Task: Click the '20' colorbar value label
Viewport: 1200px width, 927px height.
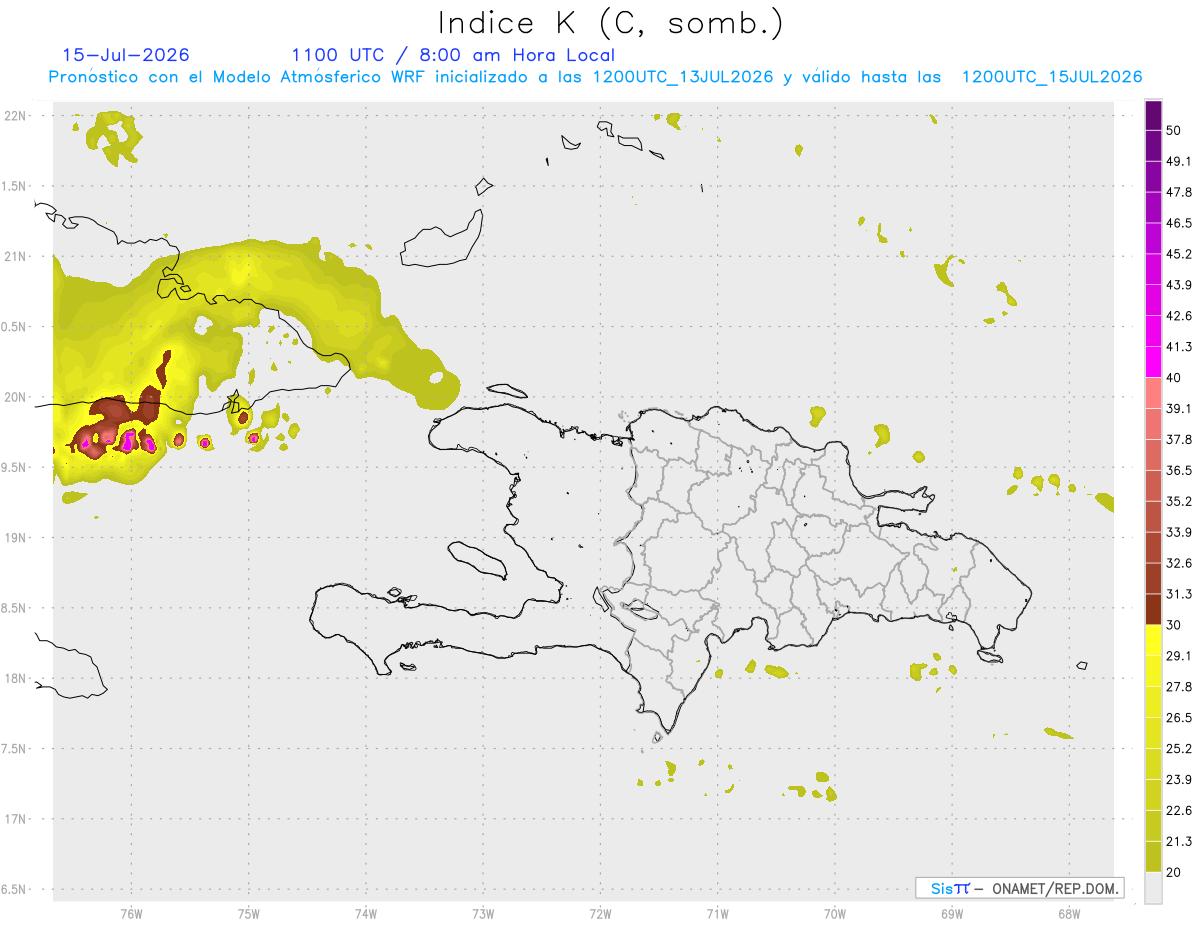Action: coord(1174,873)
